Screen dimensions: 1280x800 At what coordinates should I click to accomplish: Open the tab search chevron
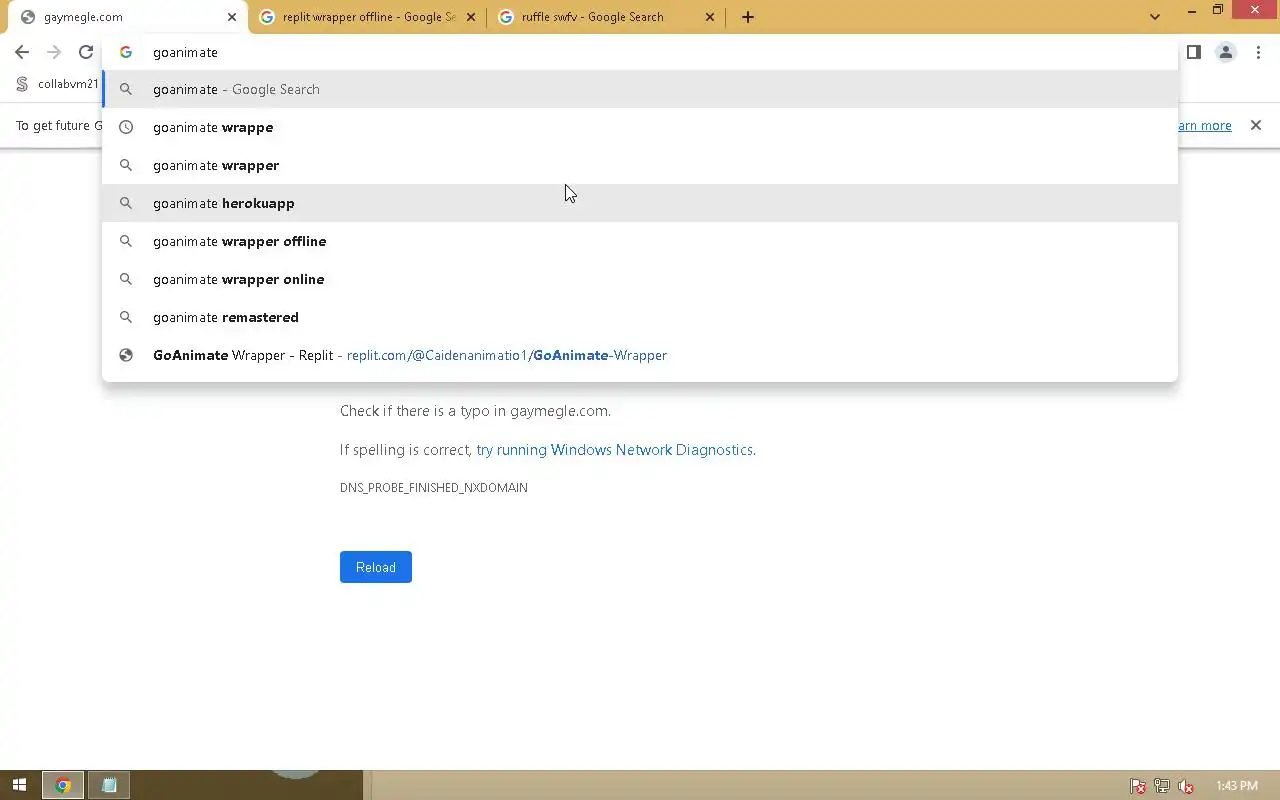click(1155, 17)
